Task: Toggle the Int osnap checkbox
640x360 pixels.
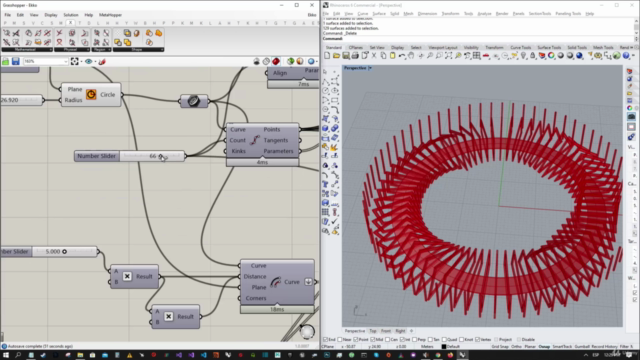Action: coord(402,339)
